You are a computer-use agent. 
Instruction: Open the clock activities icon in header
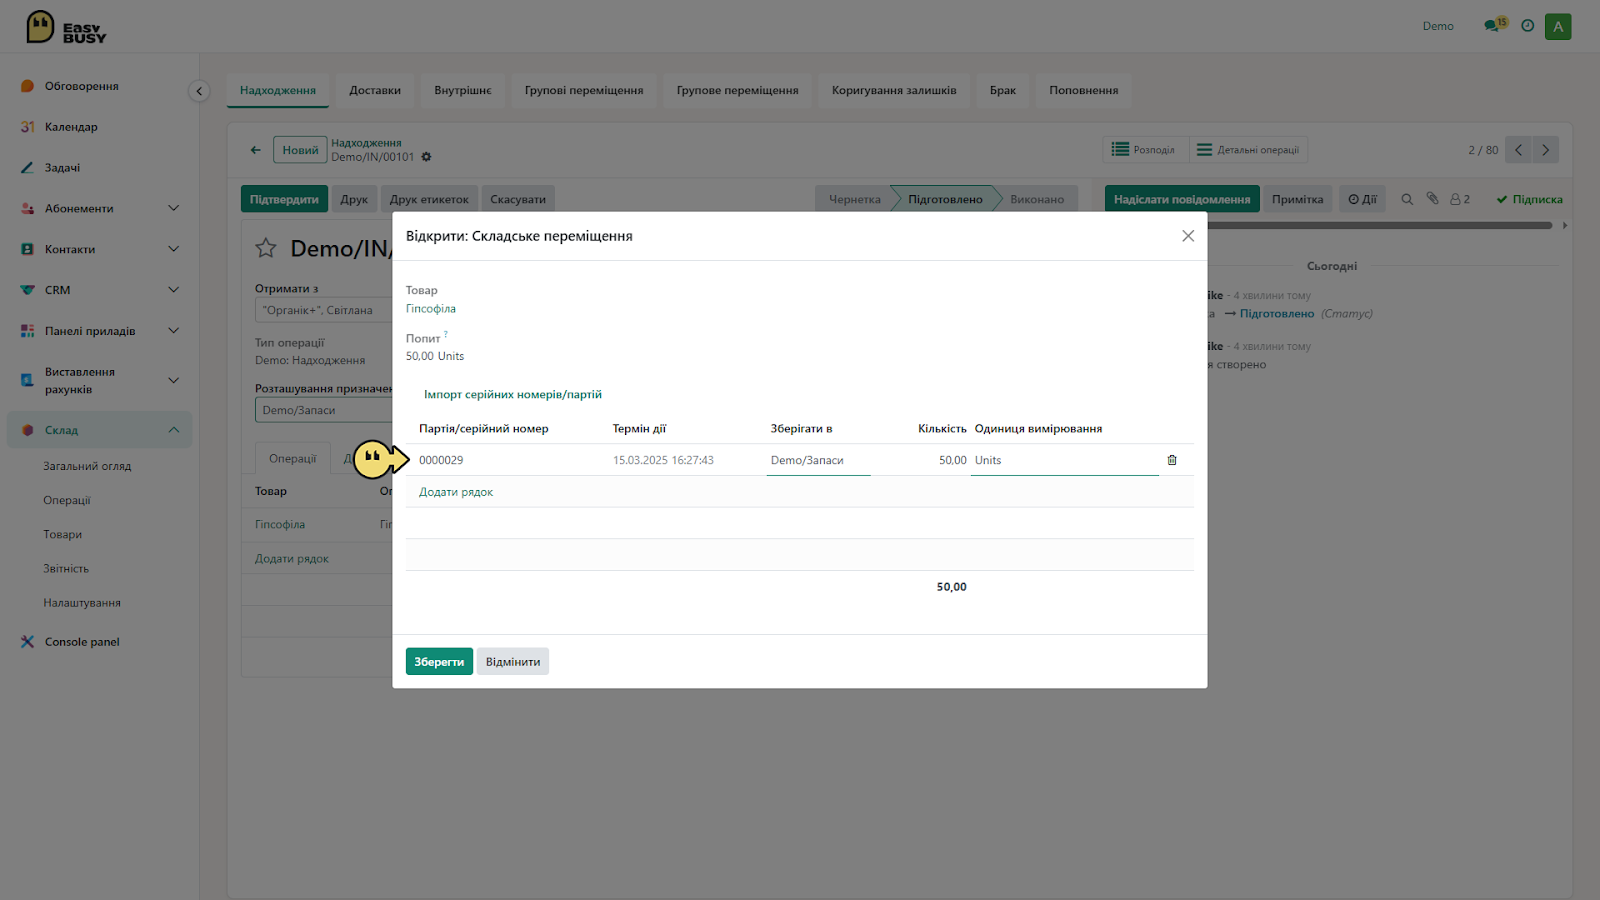[x=1527, y=26]
